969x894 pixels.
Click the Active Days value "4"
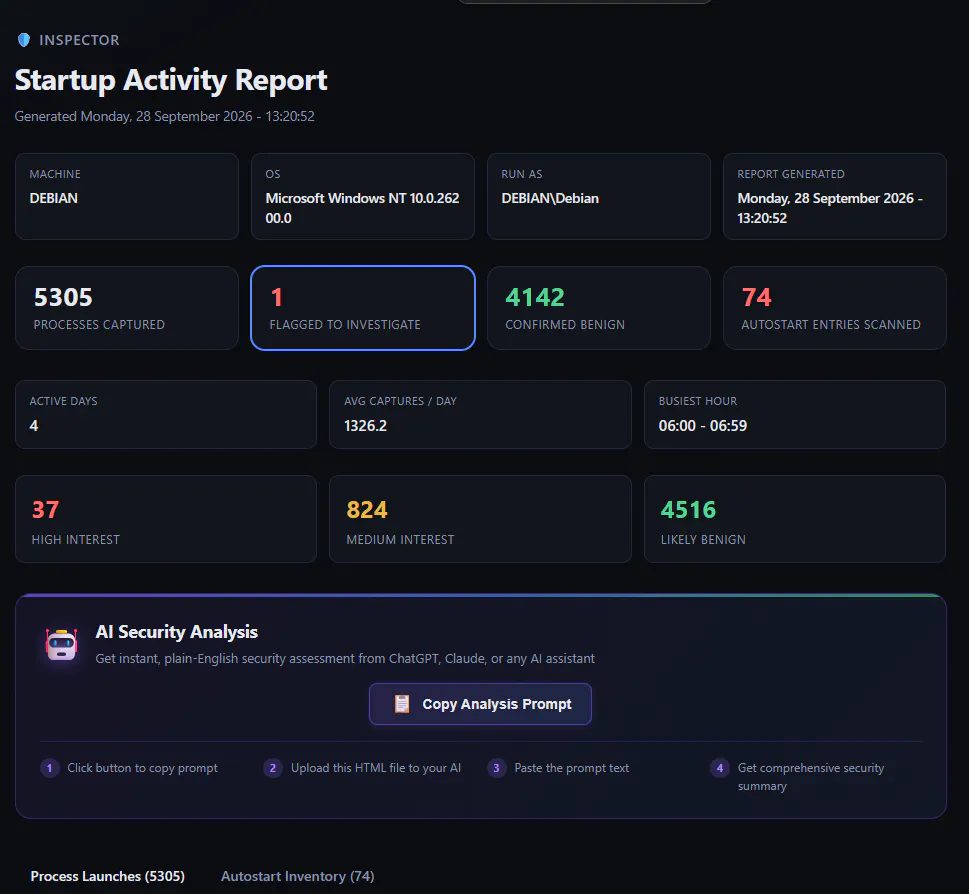(34, 426)
